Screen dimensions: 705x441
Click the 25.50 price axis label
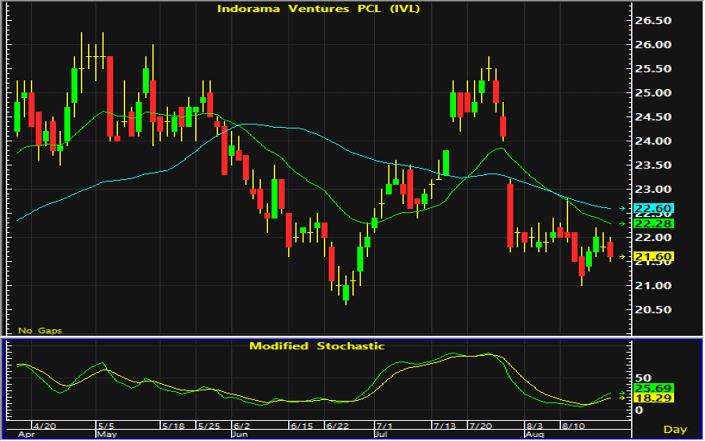click(x=653, y=69)
